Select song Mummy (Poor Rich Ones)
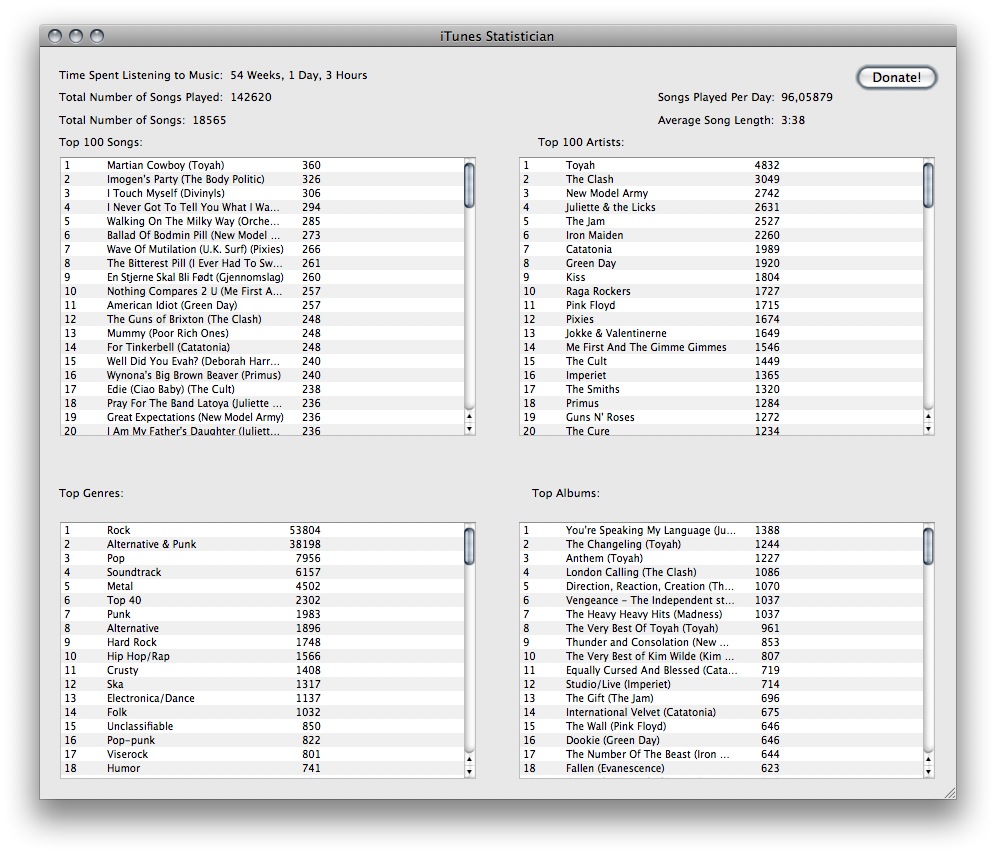This screenshot has height=854, width=996. tap(262, 333)
